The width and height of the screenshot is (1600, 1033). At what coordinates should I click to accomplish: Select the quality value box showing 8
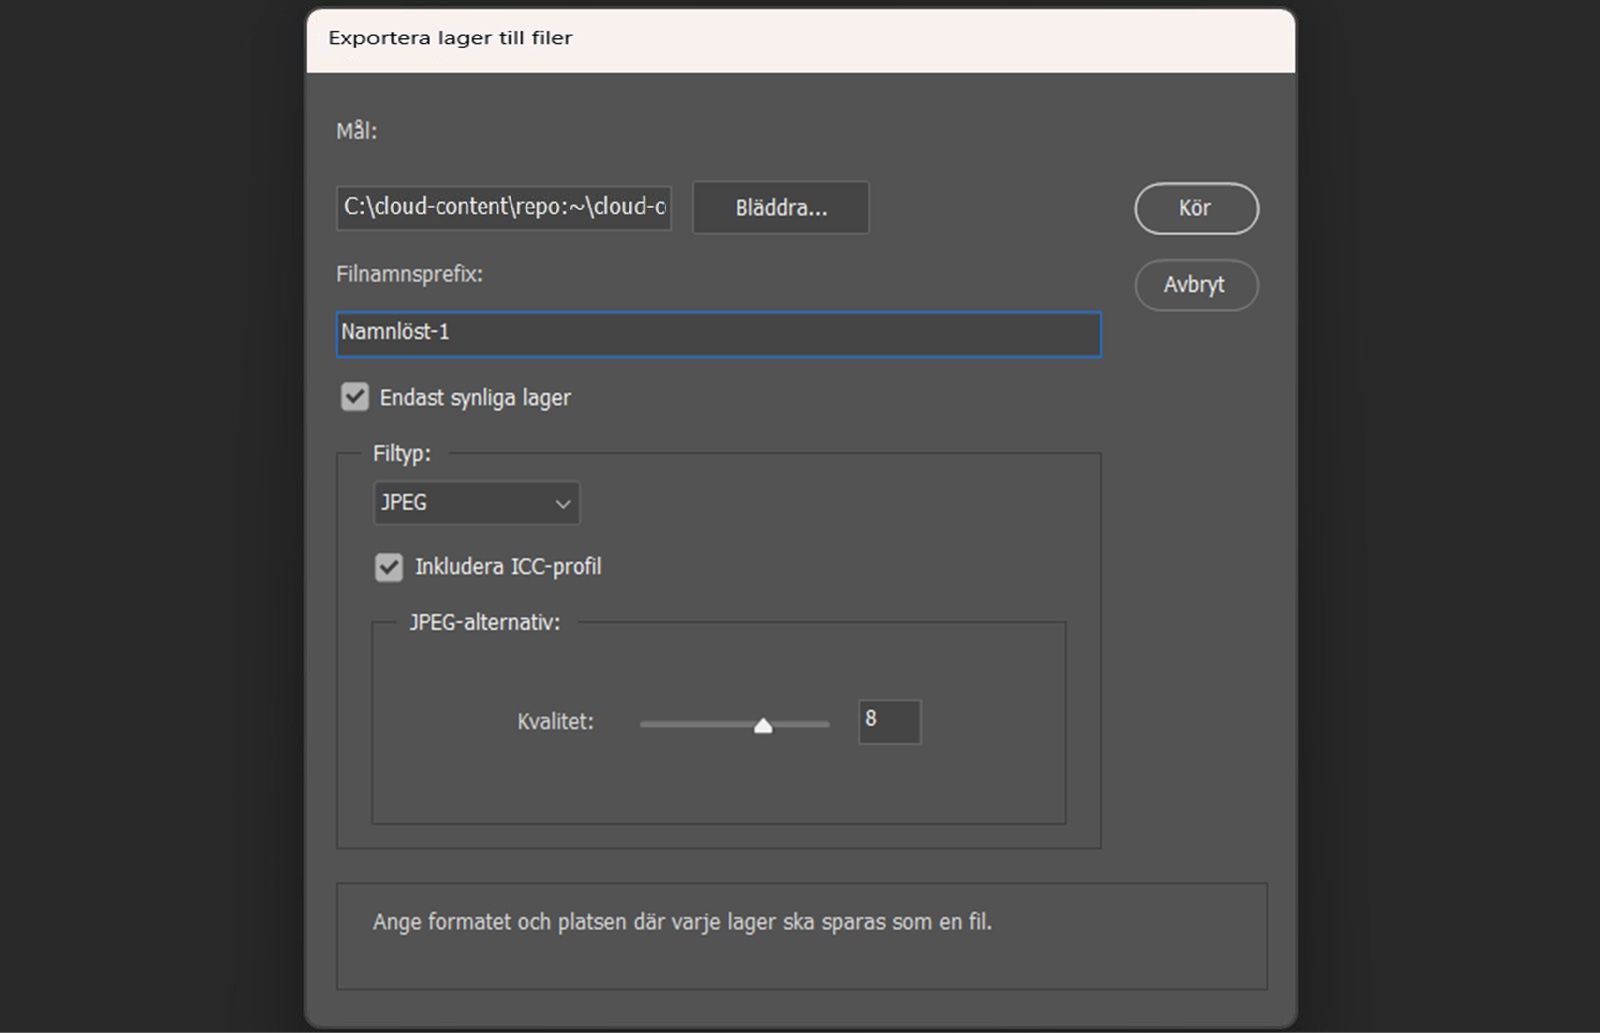pos(889,722)
